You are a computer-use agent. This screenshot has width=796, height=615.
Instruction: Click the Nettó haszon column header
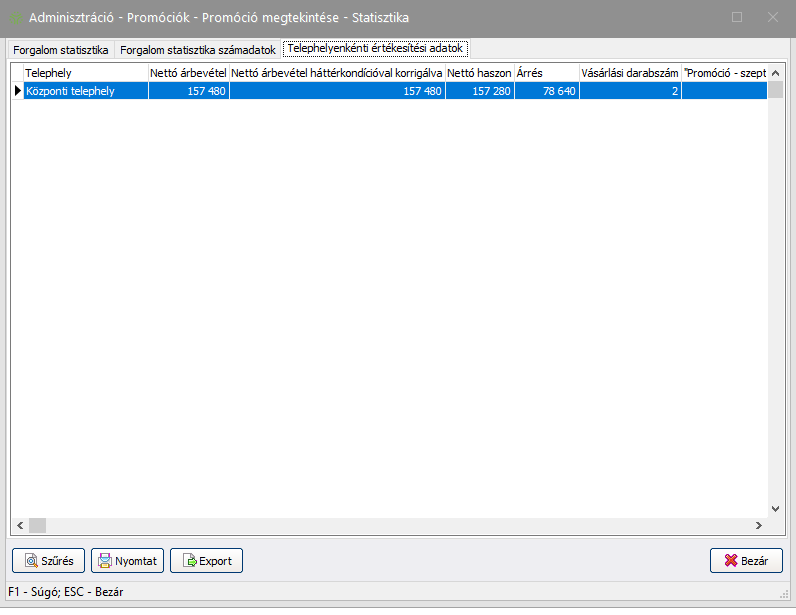[479, 73]
